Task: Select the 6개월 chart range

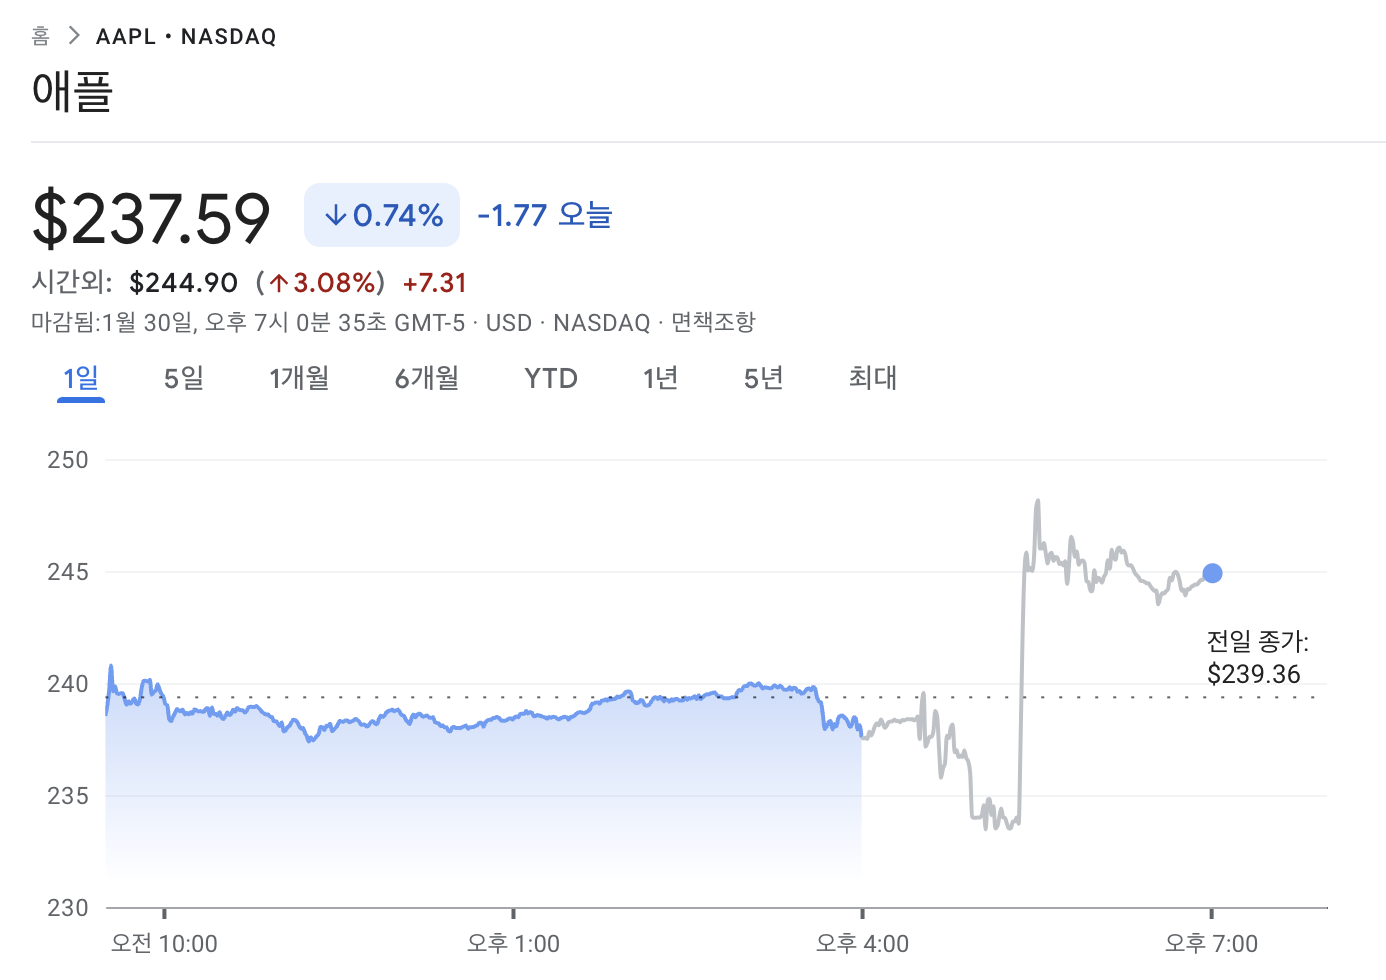Action: pyautogui.click(x=427, y=378)
